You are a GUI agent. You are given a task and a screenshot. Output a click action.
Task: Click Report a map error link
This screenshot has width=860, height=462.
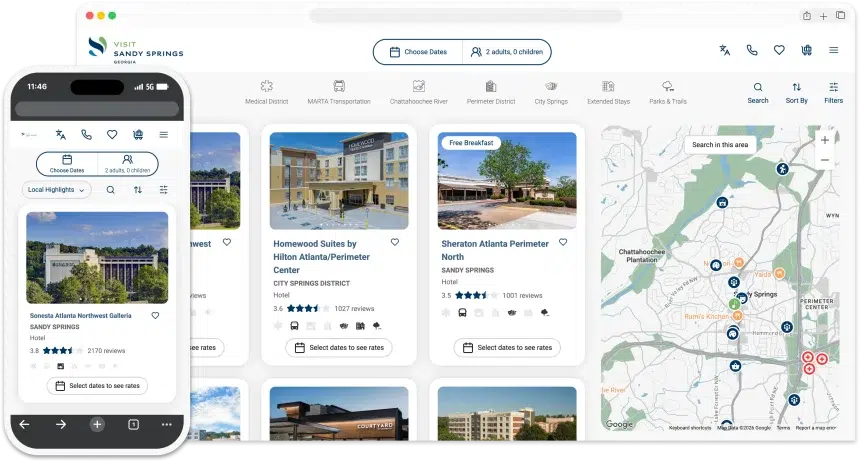tap(816, 428)
